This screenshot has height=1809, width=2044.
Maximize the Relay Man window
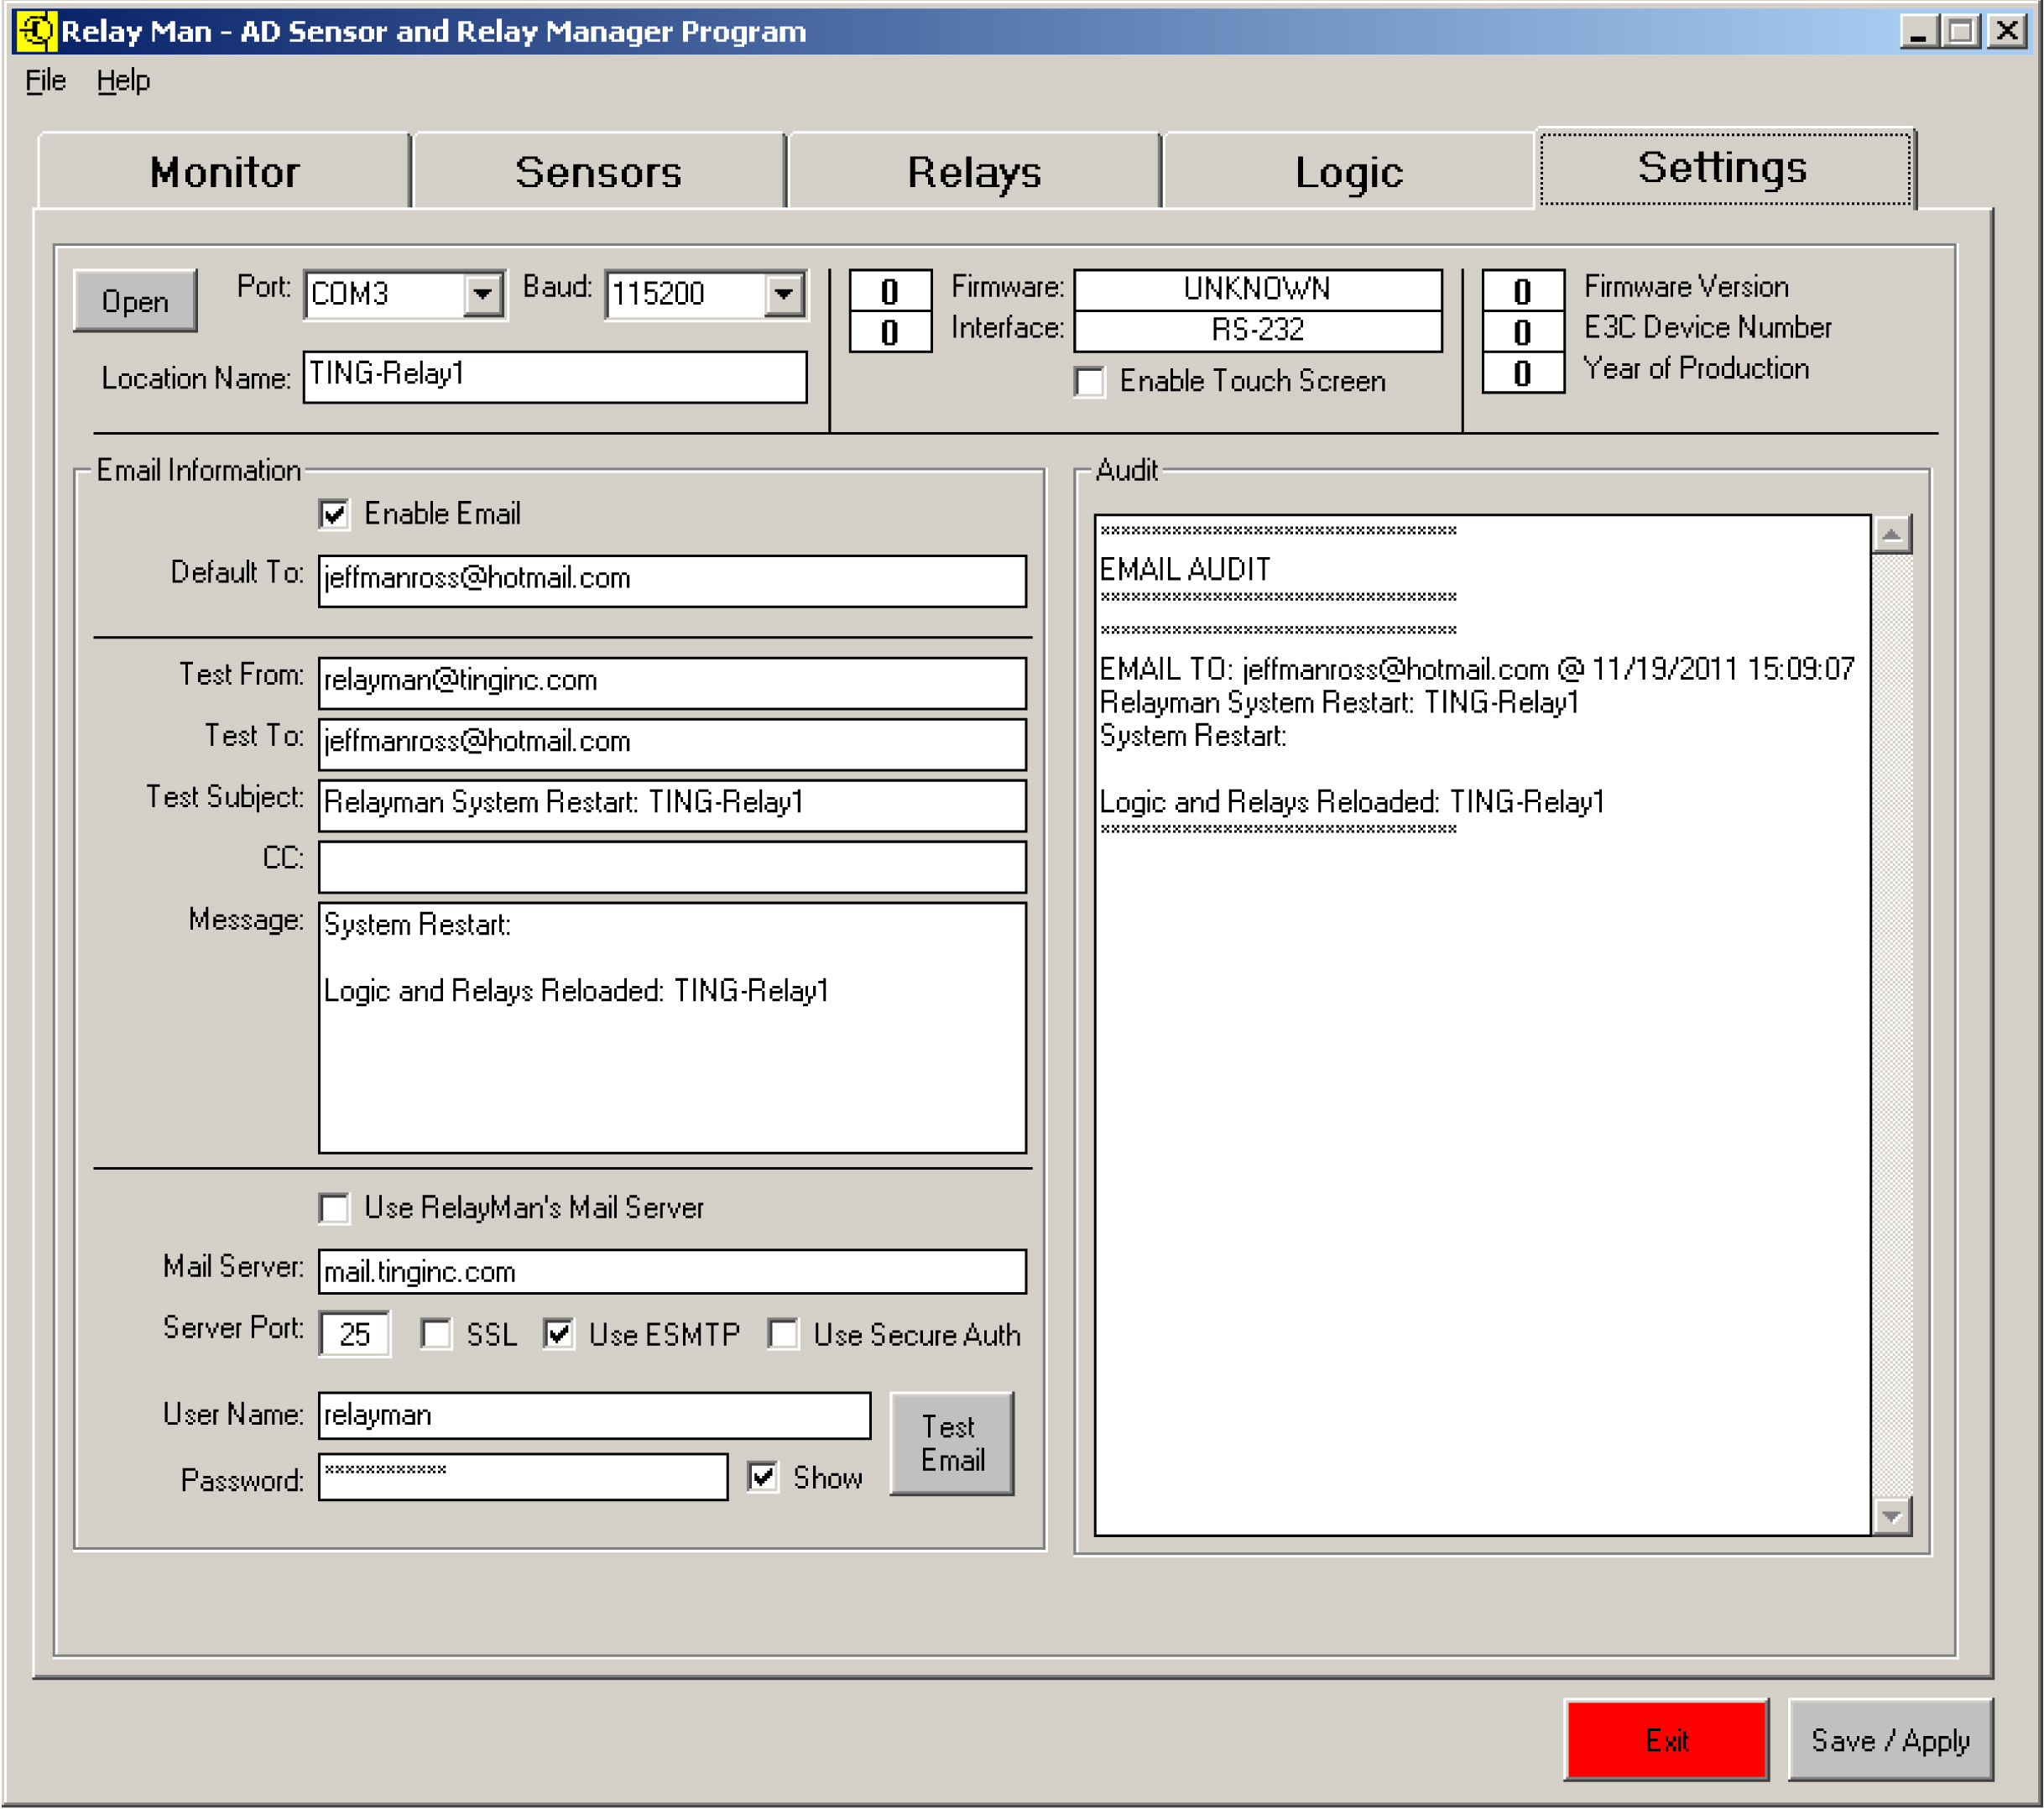(1961, 31)
